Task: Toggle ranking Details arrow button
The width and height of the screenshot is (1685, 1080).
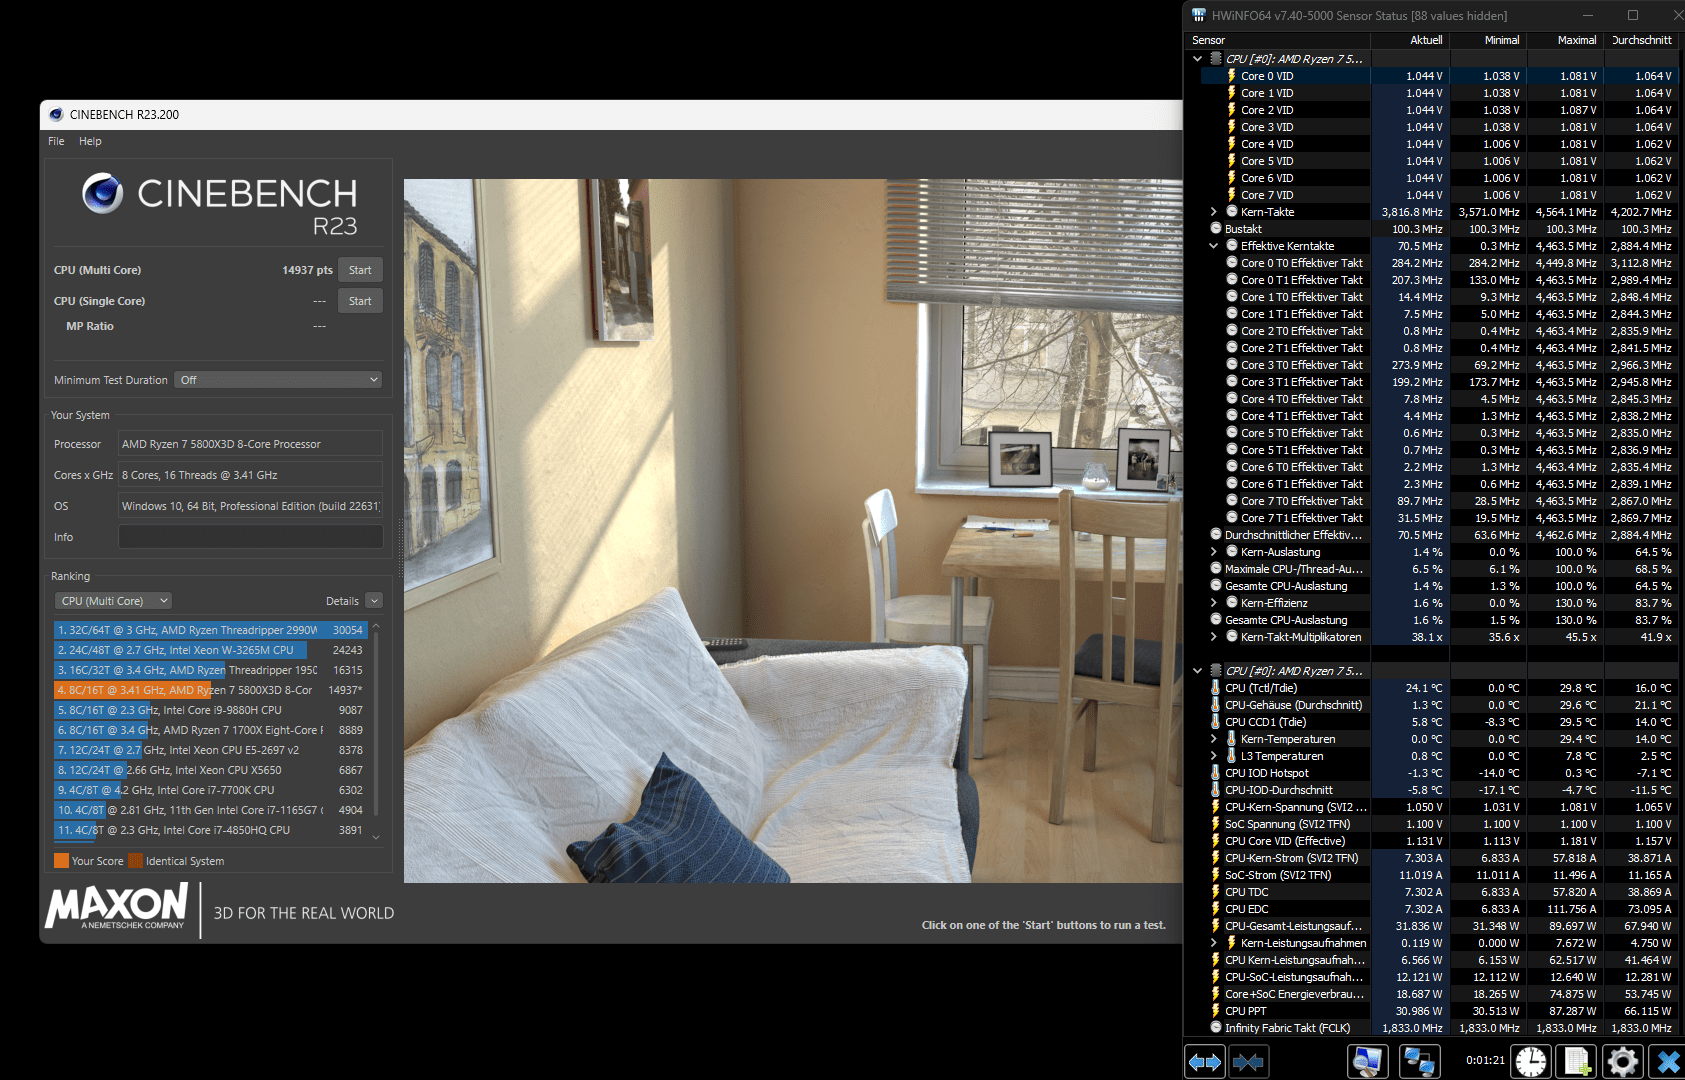Action: [x=374, y=601]
